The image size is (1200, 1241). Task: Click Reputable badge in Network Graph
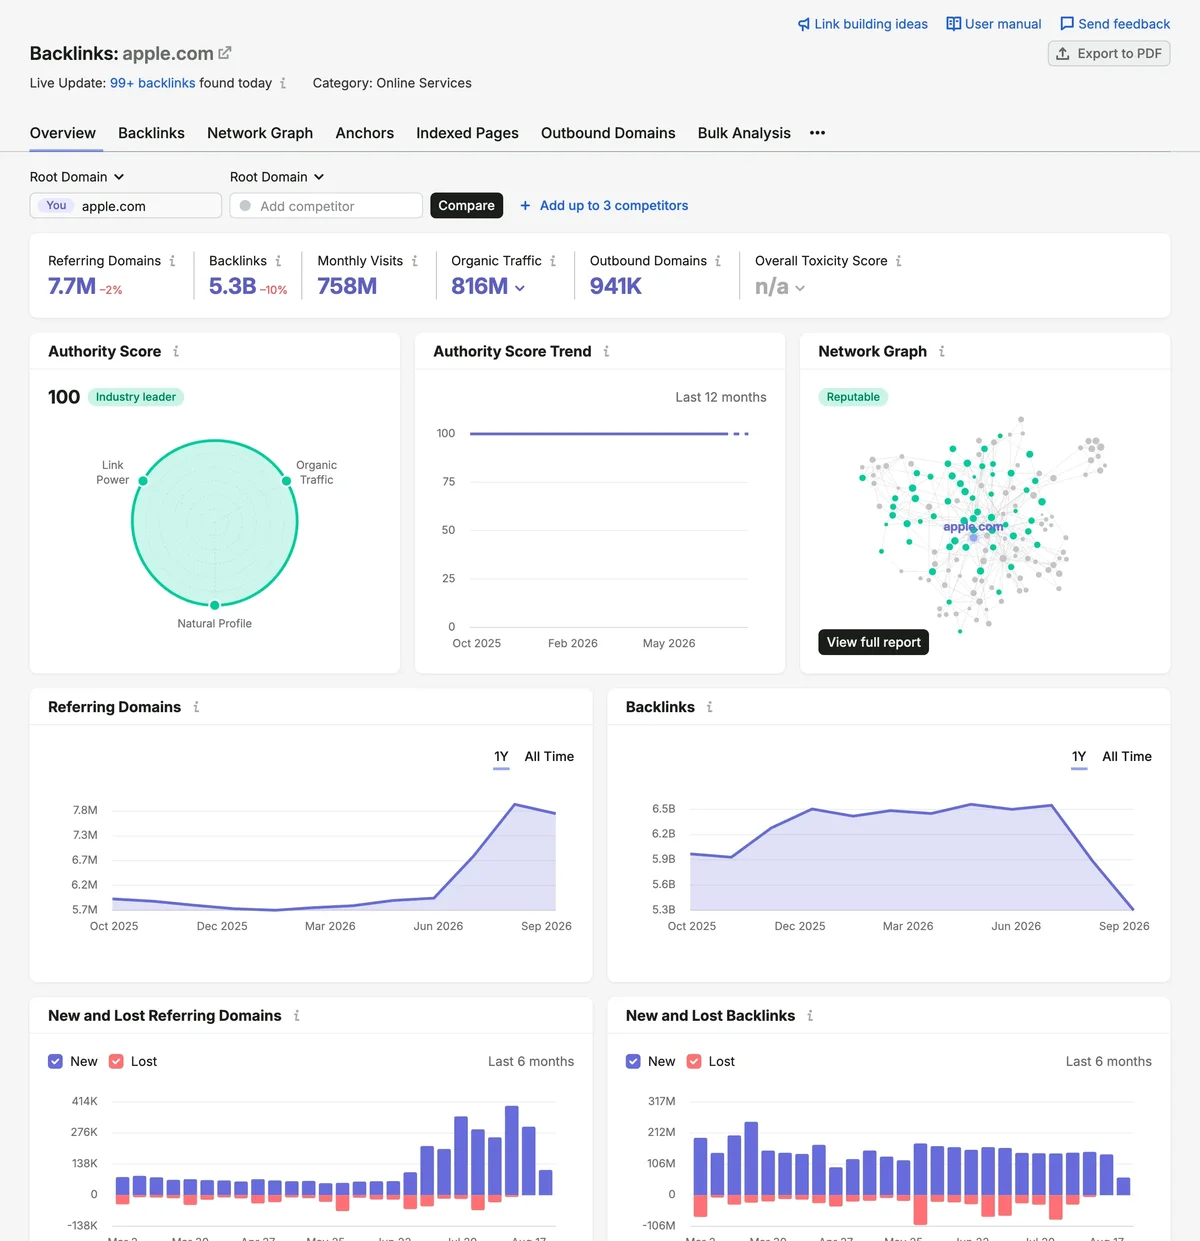coord(853,397)
